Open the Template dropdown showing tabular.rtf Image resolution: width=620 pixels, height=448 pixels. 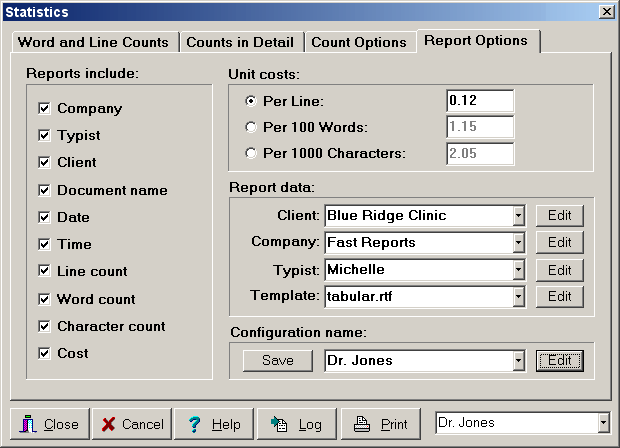(x=518, y=296)
